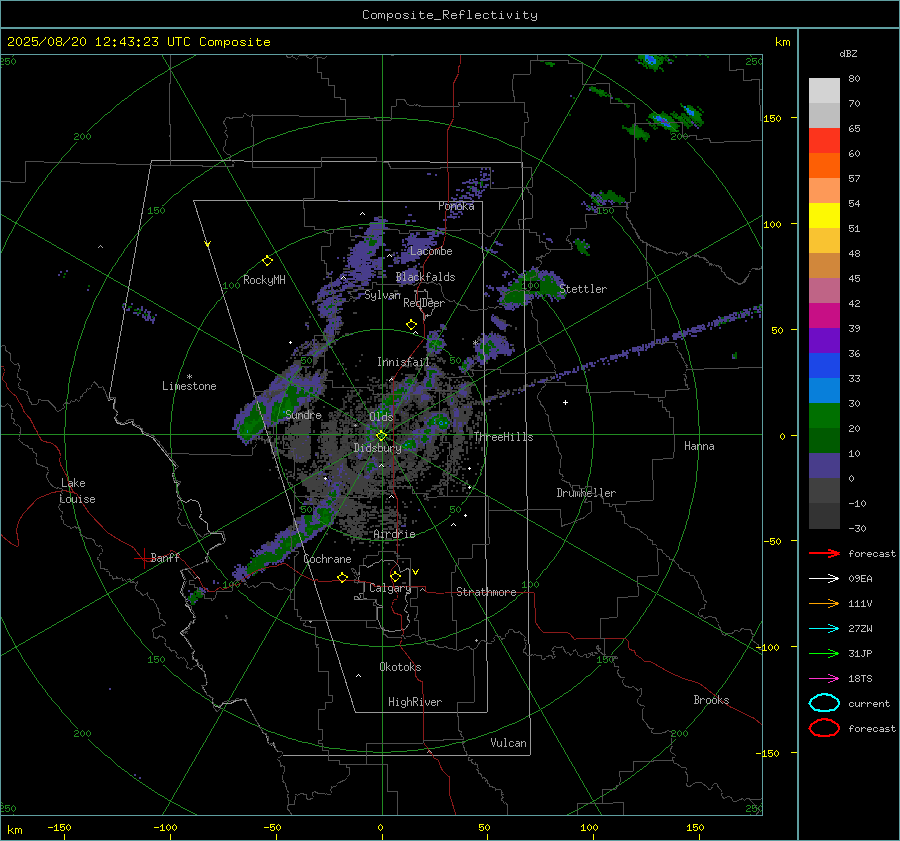Click the cyan 27ZW arrow icon
The image size is (900, 841).
point(824,629)
